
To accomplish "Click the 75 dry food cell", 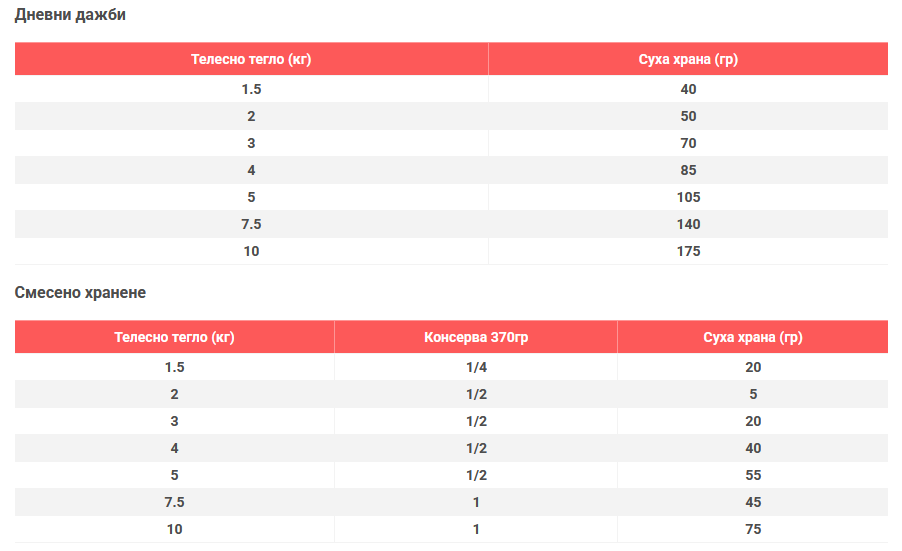I will 753,529.
